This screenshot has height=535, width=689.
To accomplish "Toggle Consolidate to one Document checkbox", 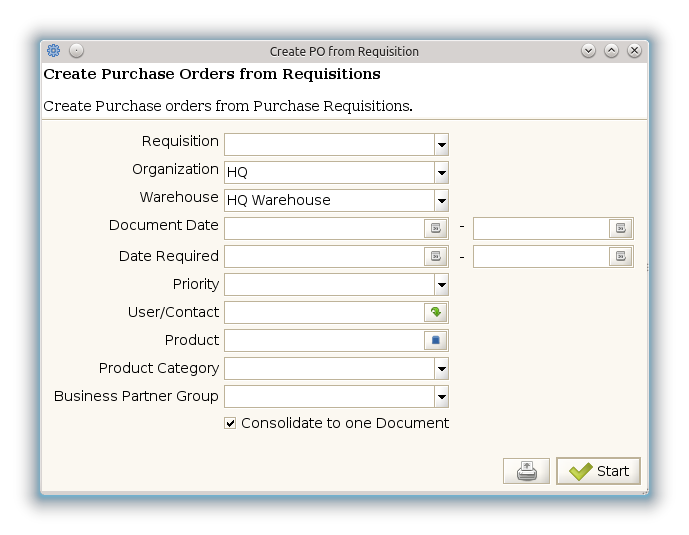I will pos(231,423).
